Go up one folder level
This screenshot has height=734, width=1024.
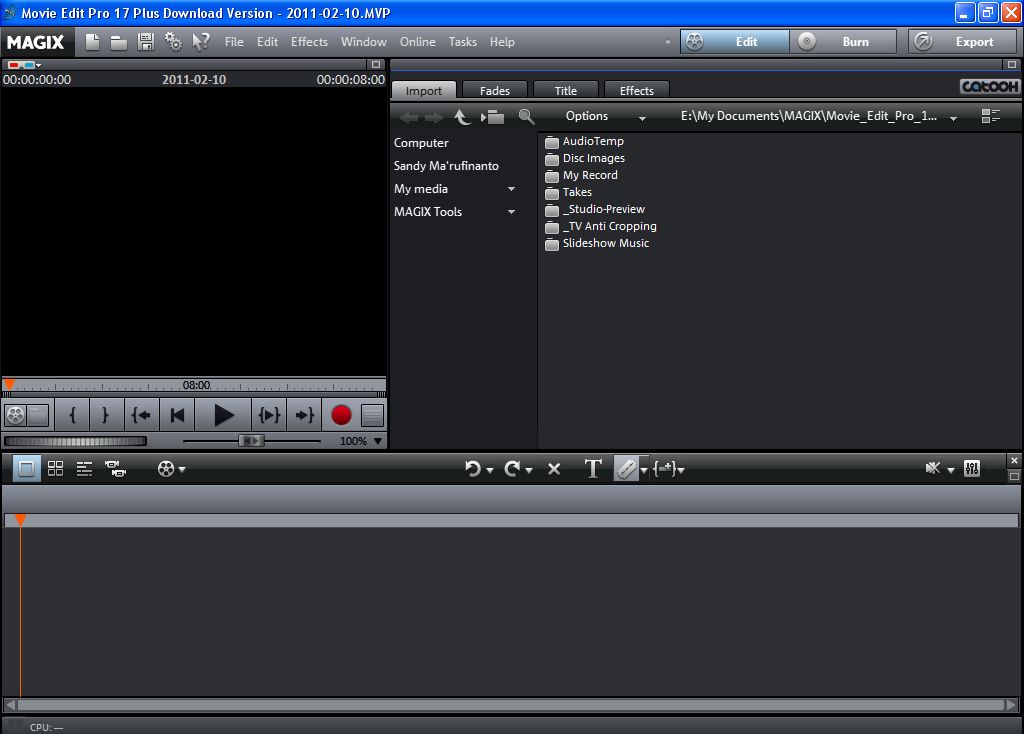462,117
